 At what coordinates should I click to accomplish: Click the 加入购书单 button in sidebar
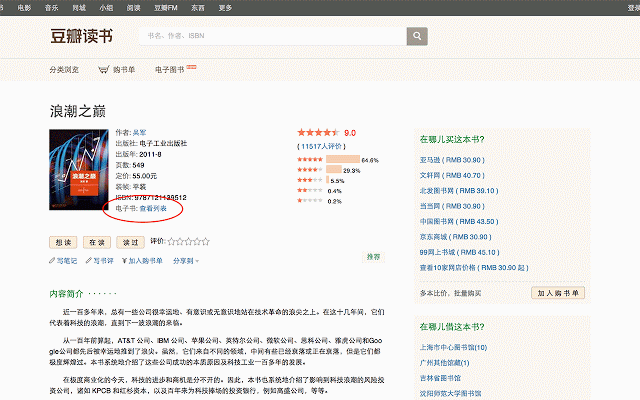click(x=558, y=293)
